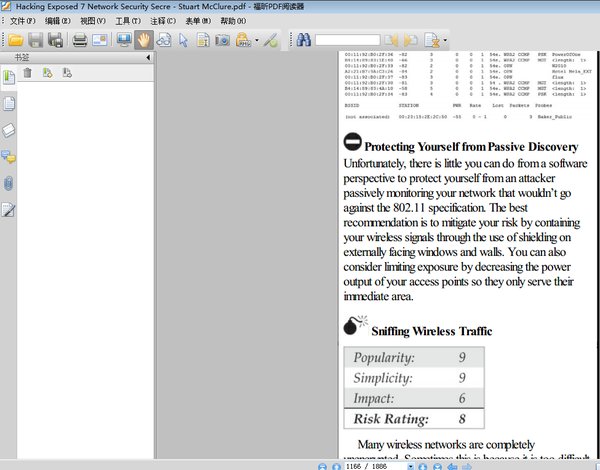Click the Risk Rating: row

(x=414, y=419)
